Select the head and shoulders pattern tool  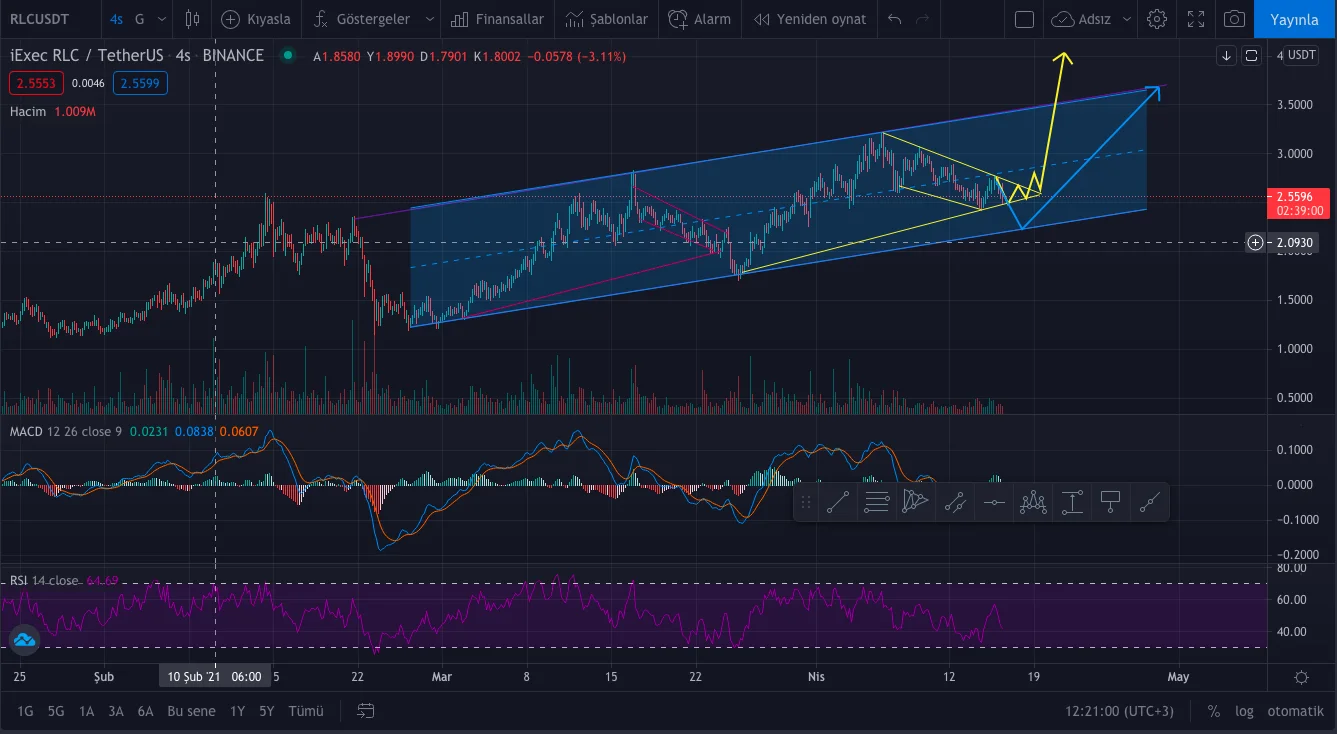click(1033, 502)
